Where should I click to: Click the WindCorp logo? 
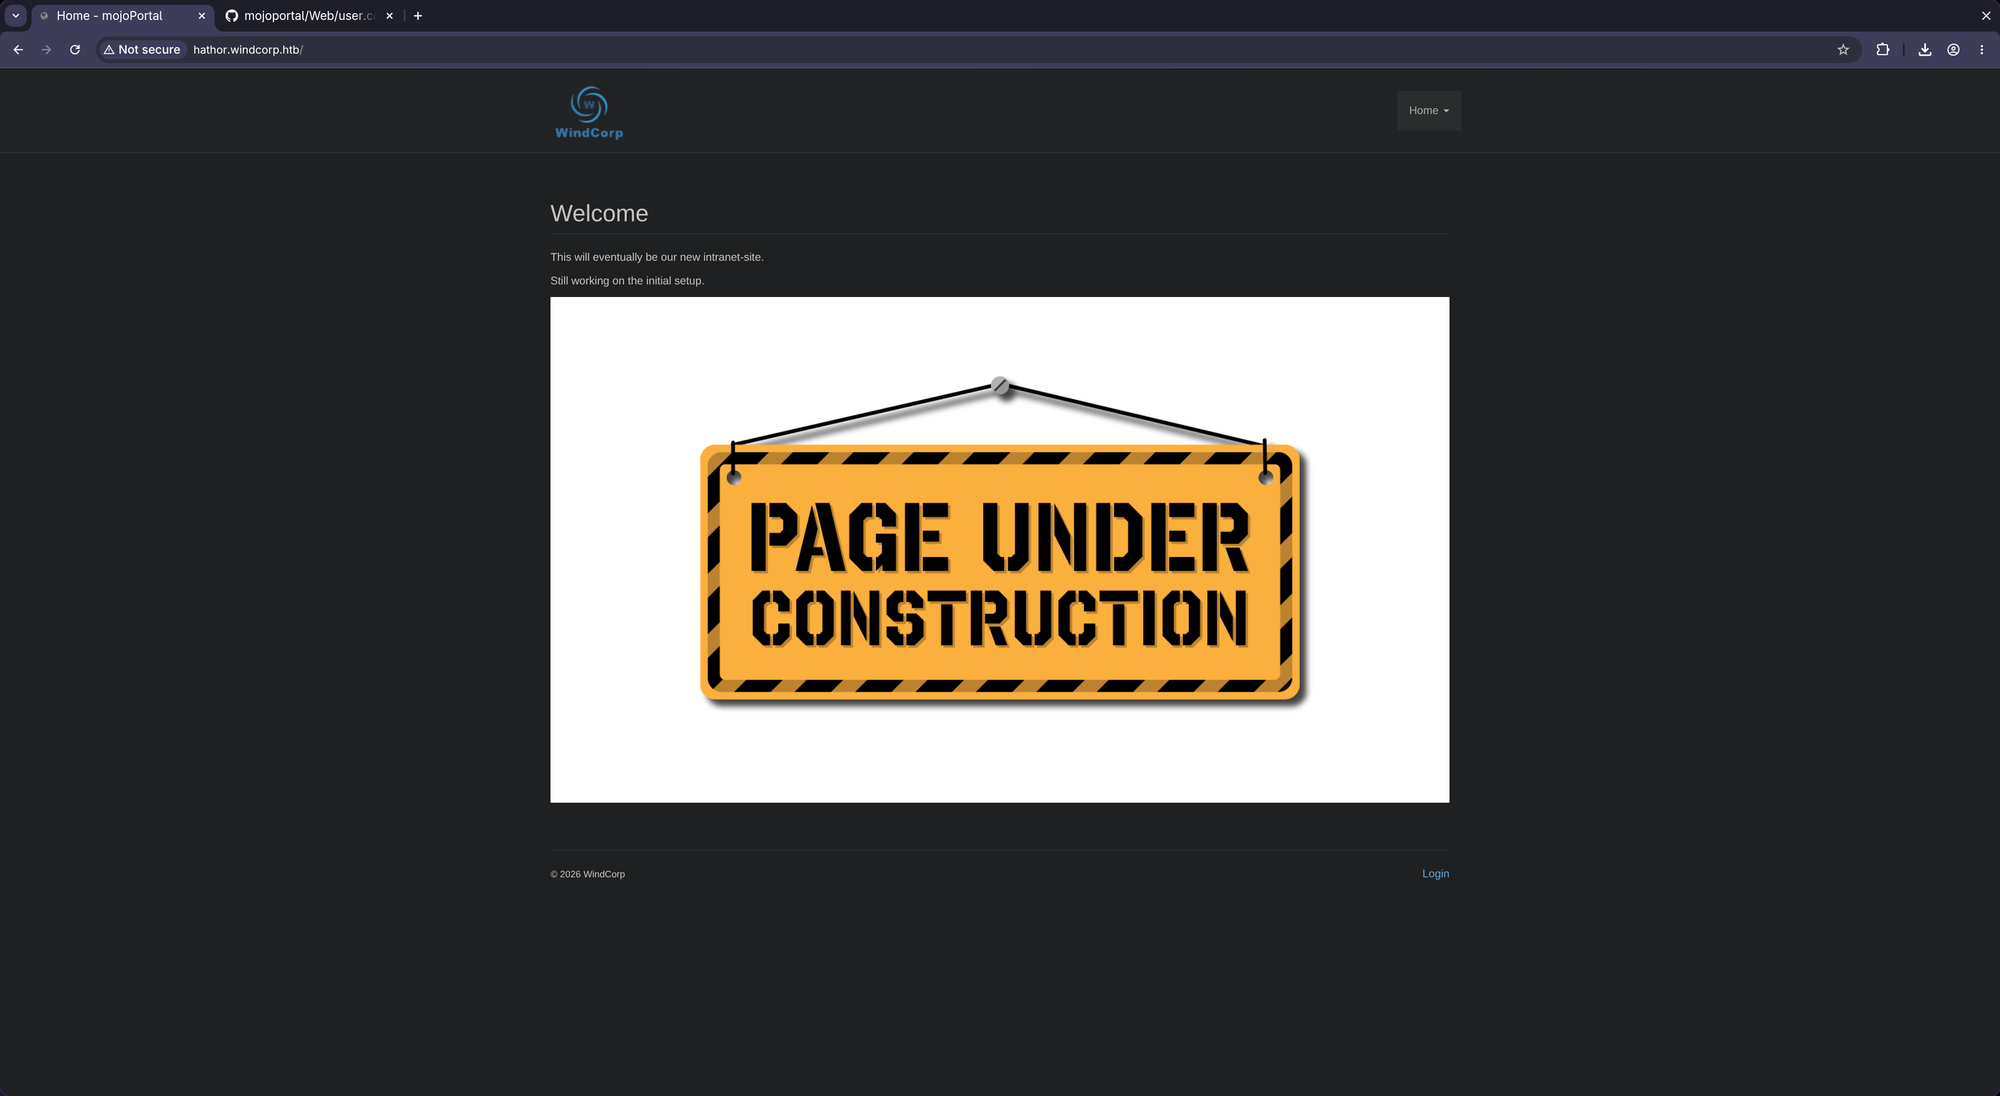click(589, 112)
